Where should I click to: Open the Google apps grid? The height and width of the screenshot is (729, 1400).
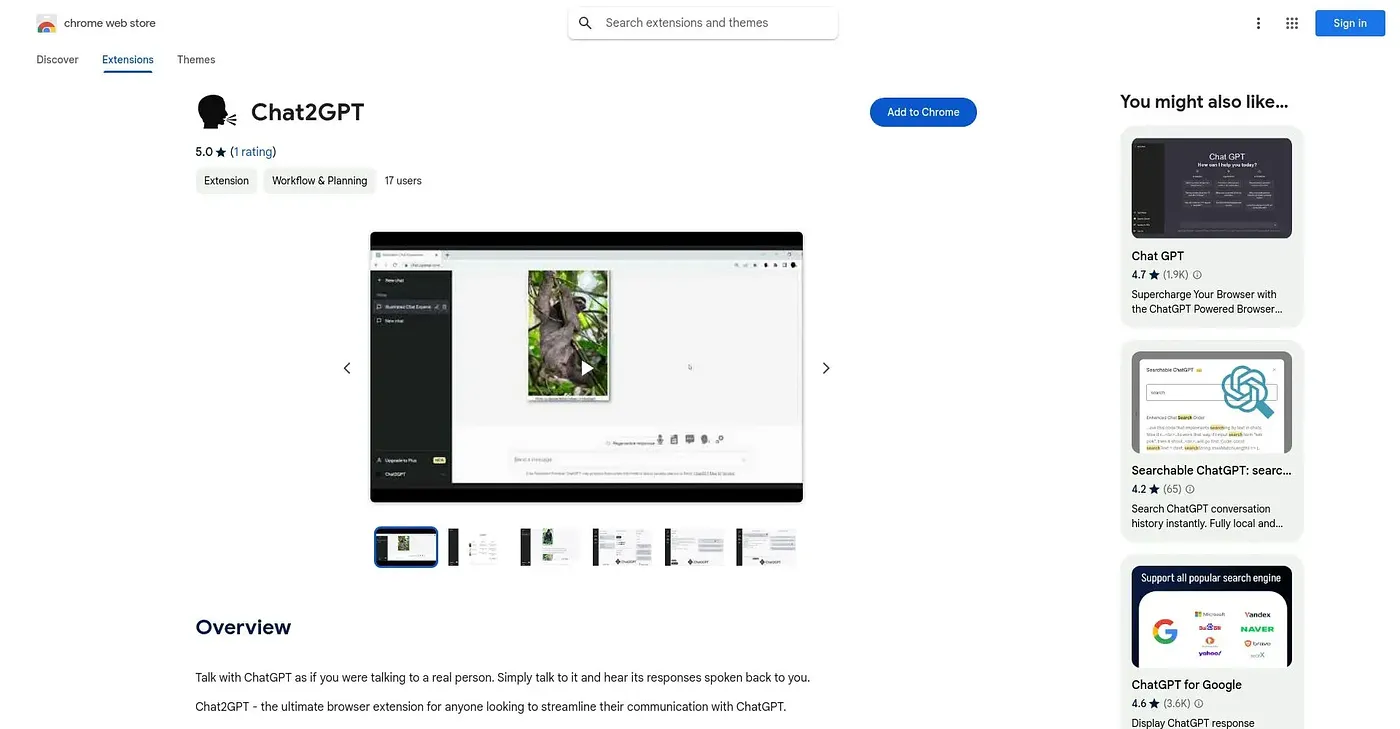coord(1292,23)
